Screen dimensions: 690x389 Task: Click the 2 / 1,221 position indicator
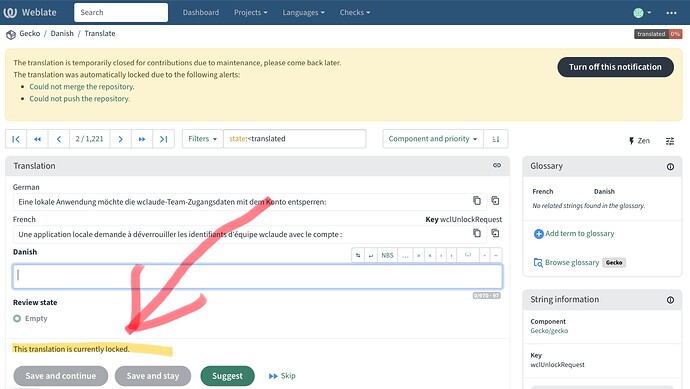click(x=89, y=139)
